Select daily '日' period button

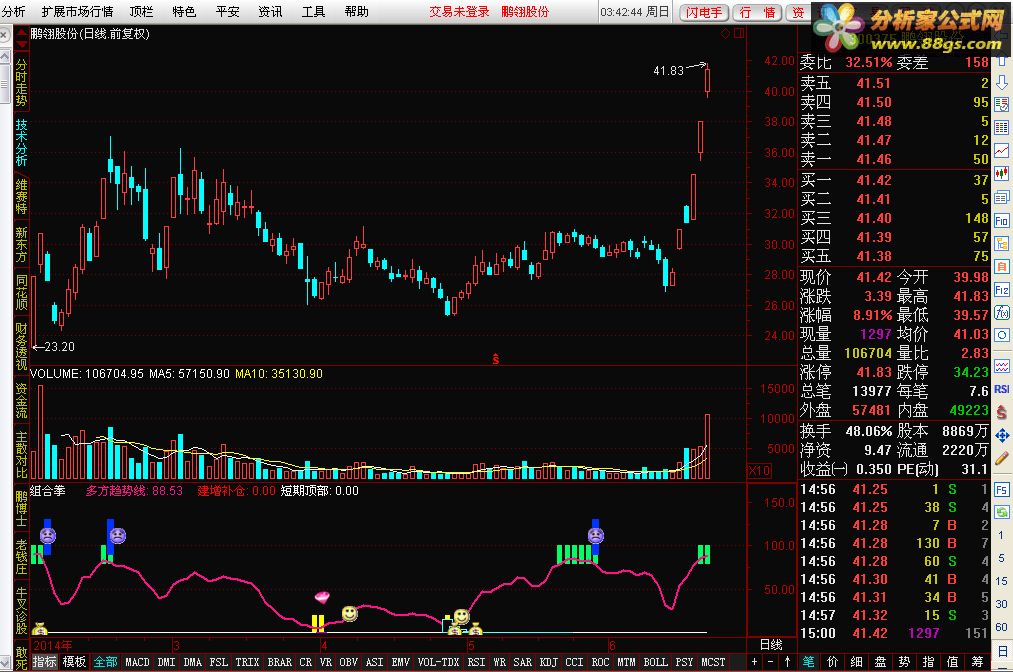(x=1001, y=649)
